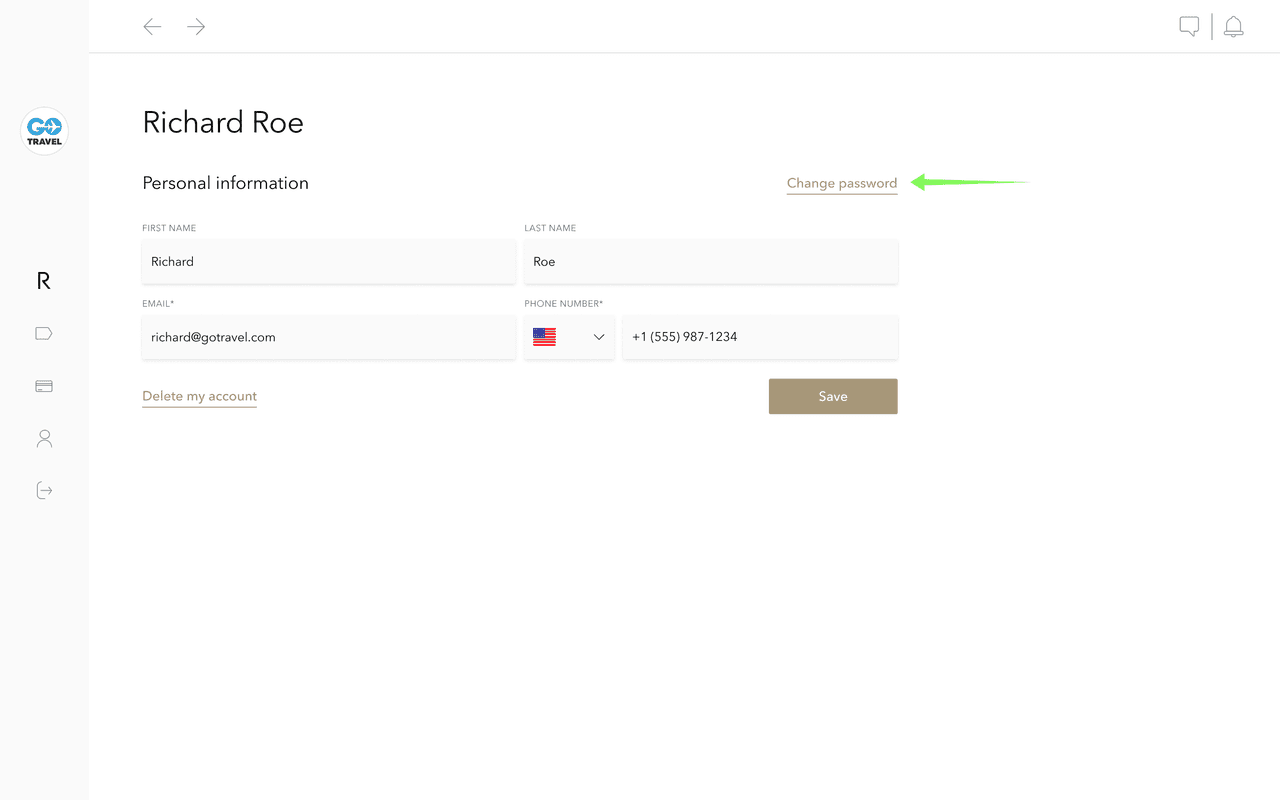Click the Last Name input field

(710, 262)
